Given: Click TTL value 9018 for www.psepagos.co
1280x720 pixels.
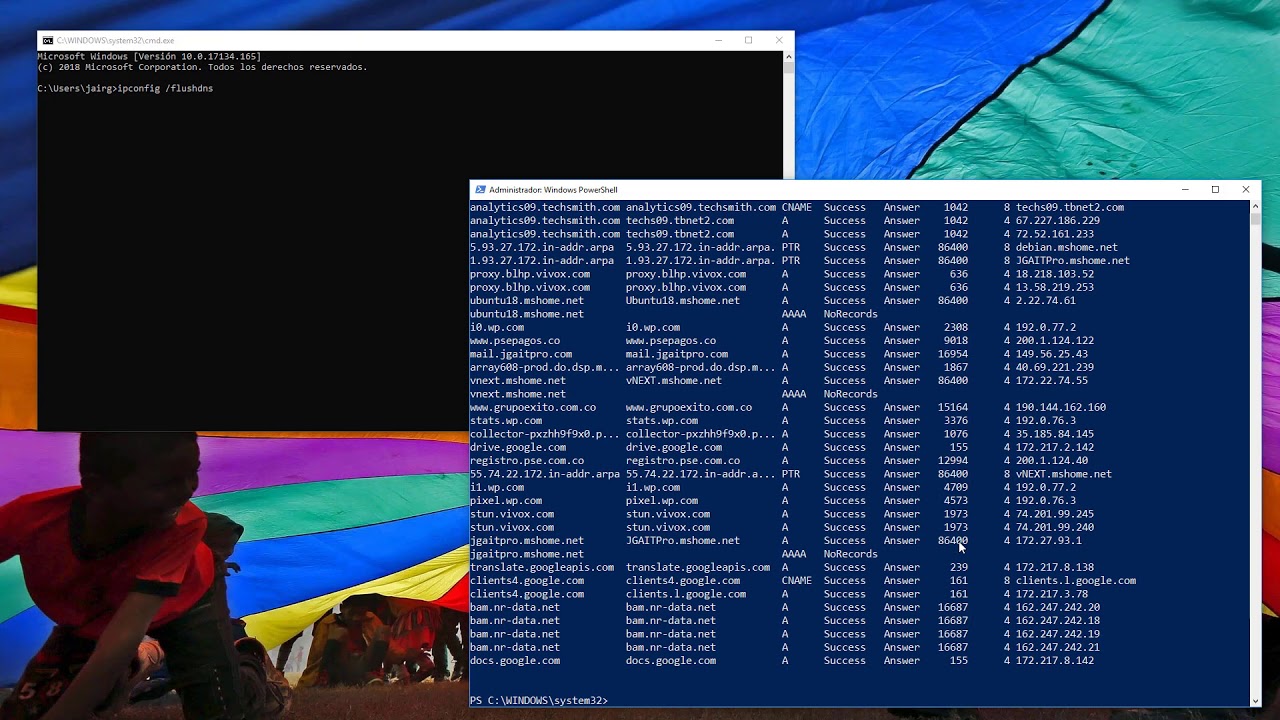Looking at the screenshot, I should tap(956, 341).
